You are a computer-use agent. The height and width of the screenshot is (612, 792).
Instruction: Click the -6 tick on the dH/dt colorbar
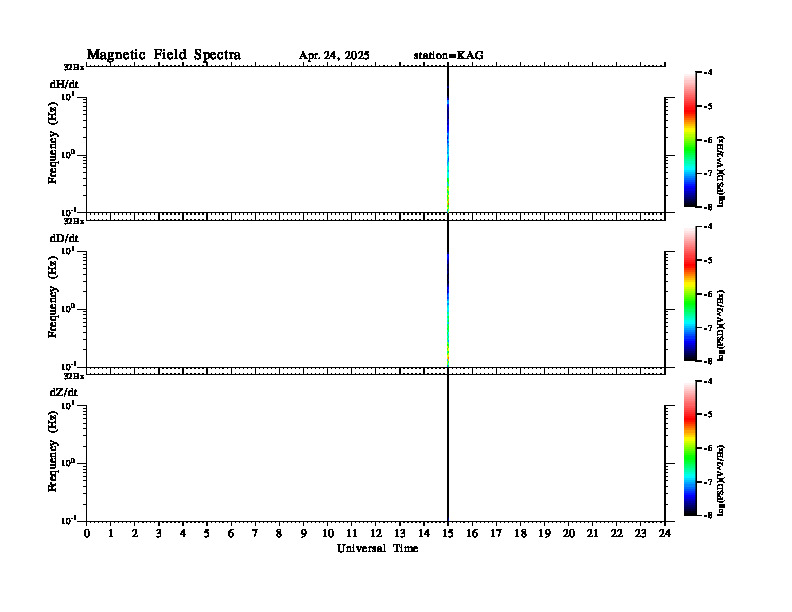708,140
